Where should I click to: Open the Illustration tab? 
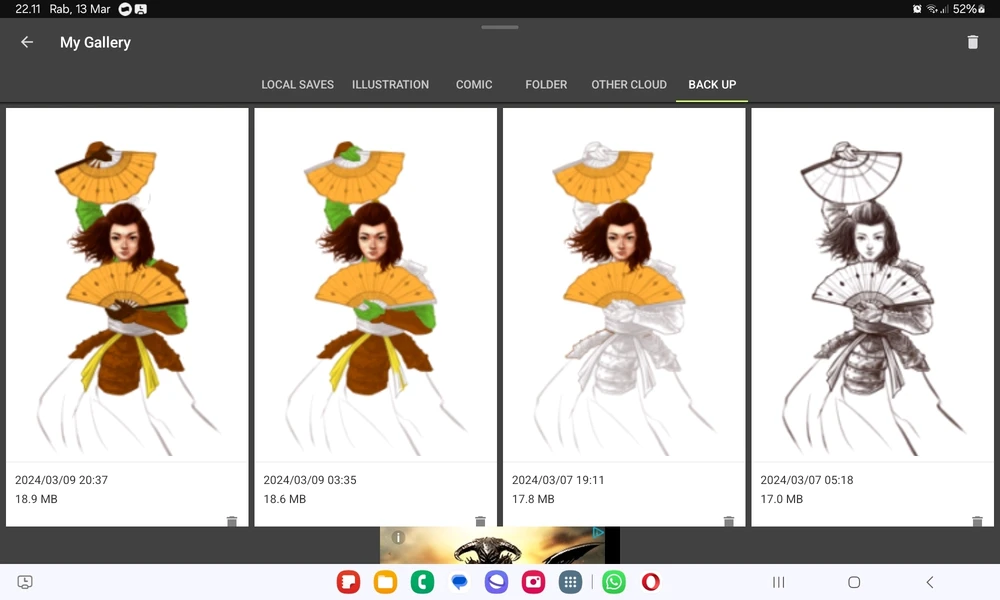coord(390,85)
